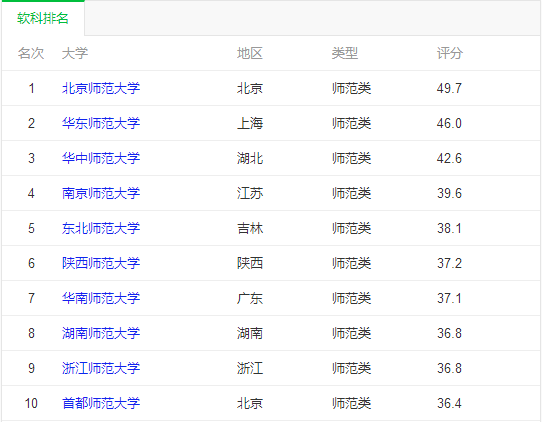Click the 师范类 type in 华南师范大学 row

coord(352,298)
